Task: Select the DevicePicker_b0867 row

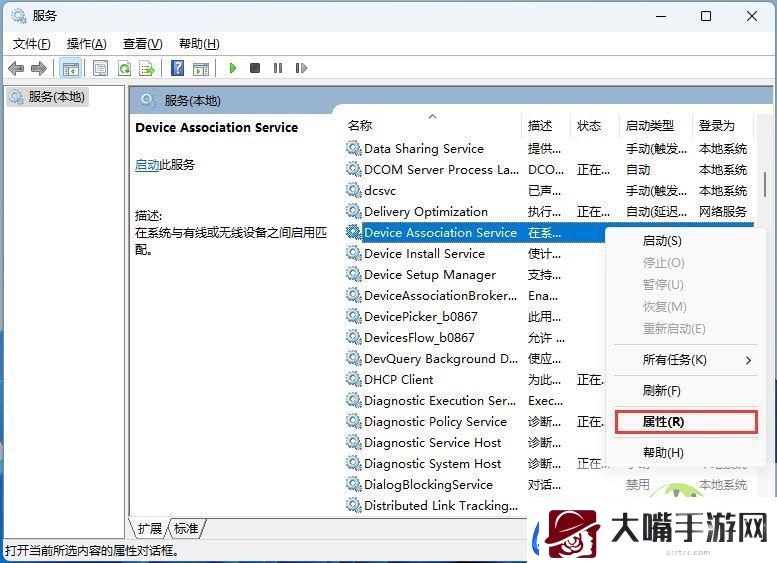Action: click(x=476, y=316)
